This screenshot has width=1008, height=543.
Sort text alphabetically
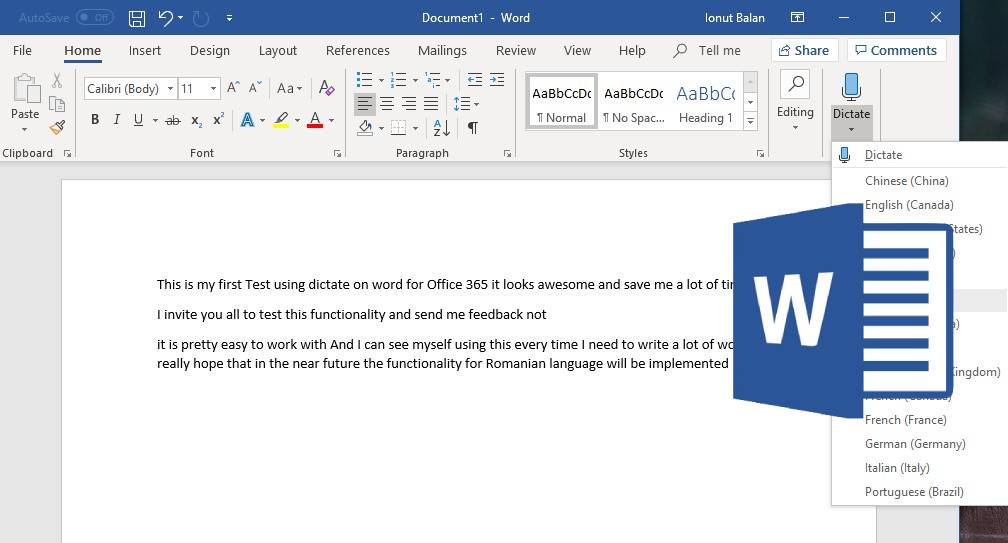click(442, 128)
